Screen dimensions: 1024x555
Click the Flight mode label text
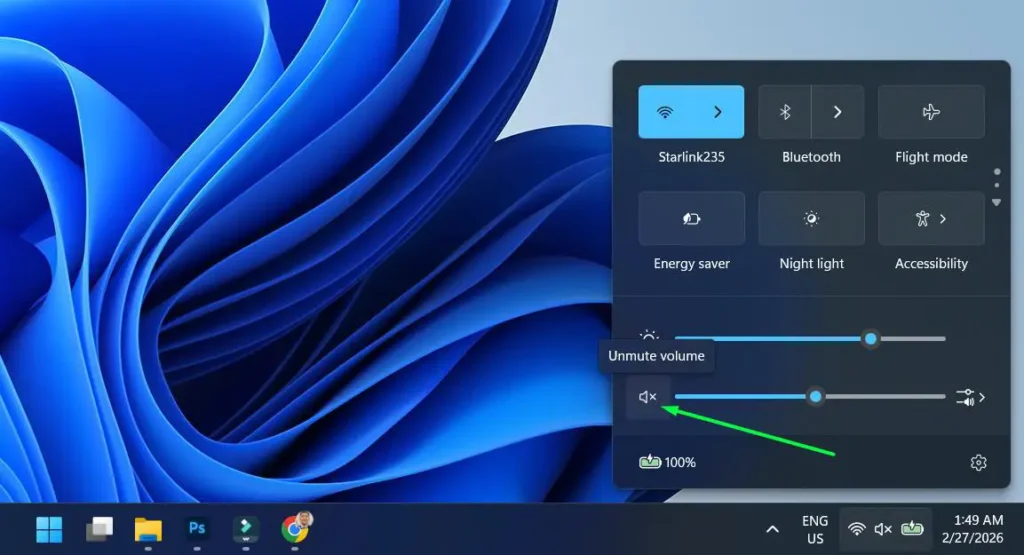click(931, 157)
